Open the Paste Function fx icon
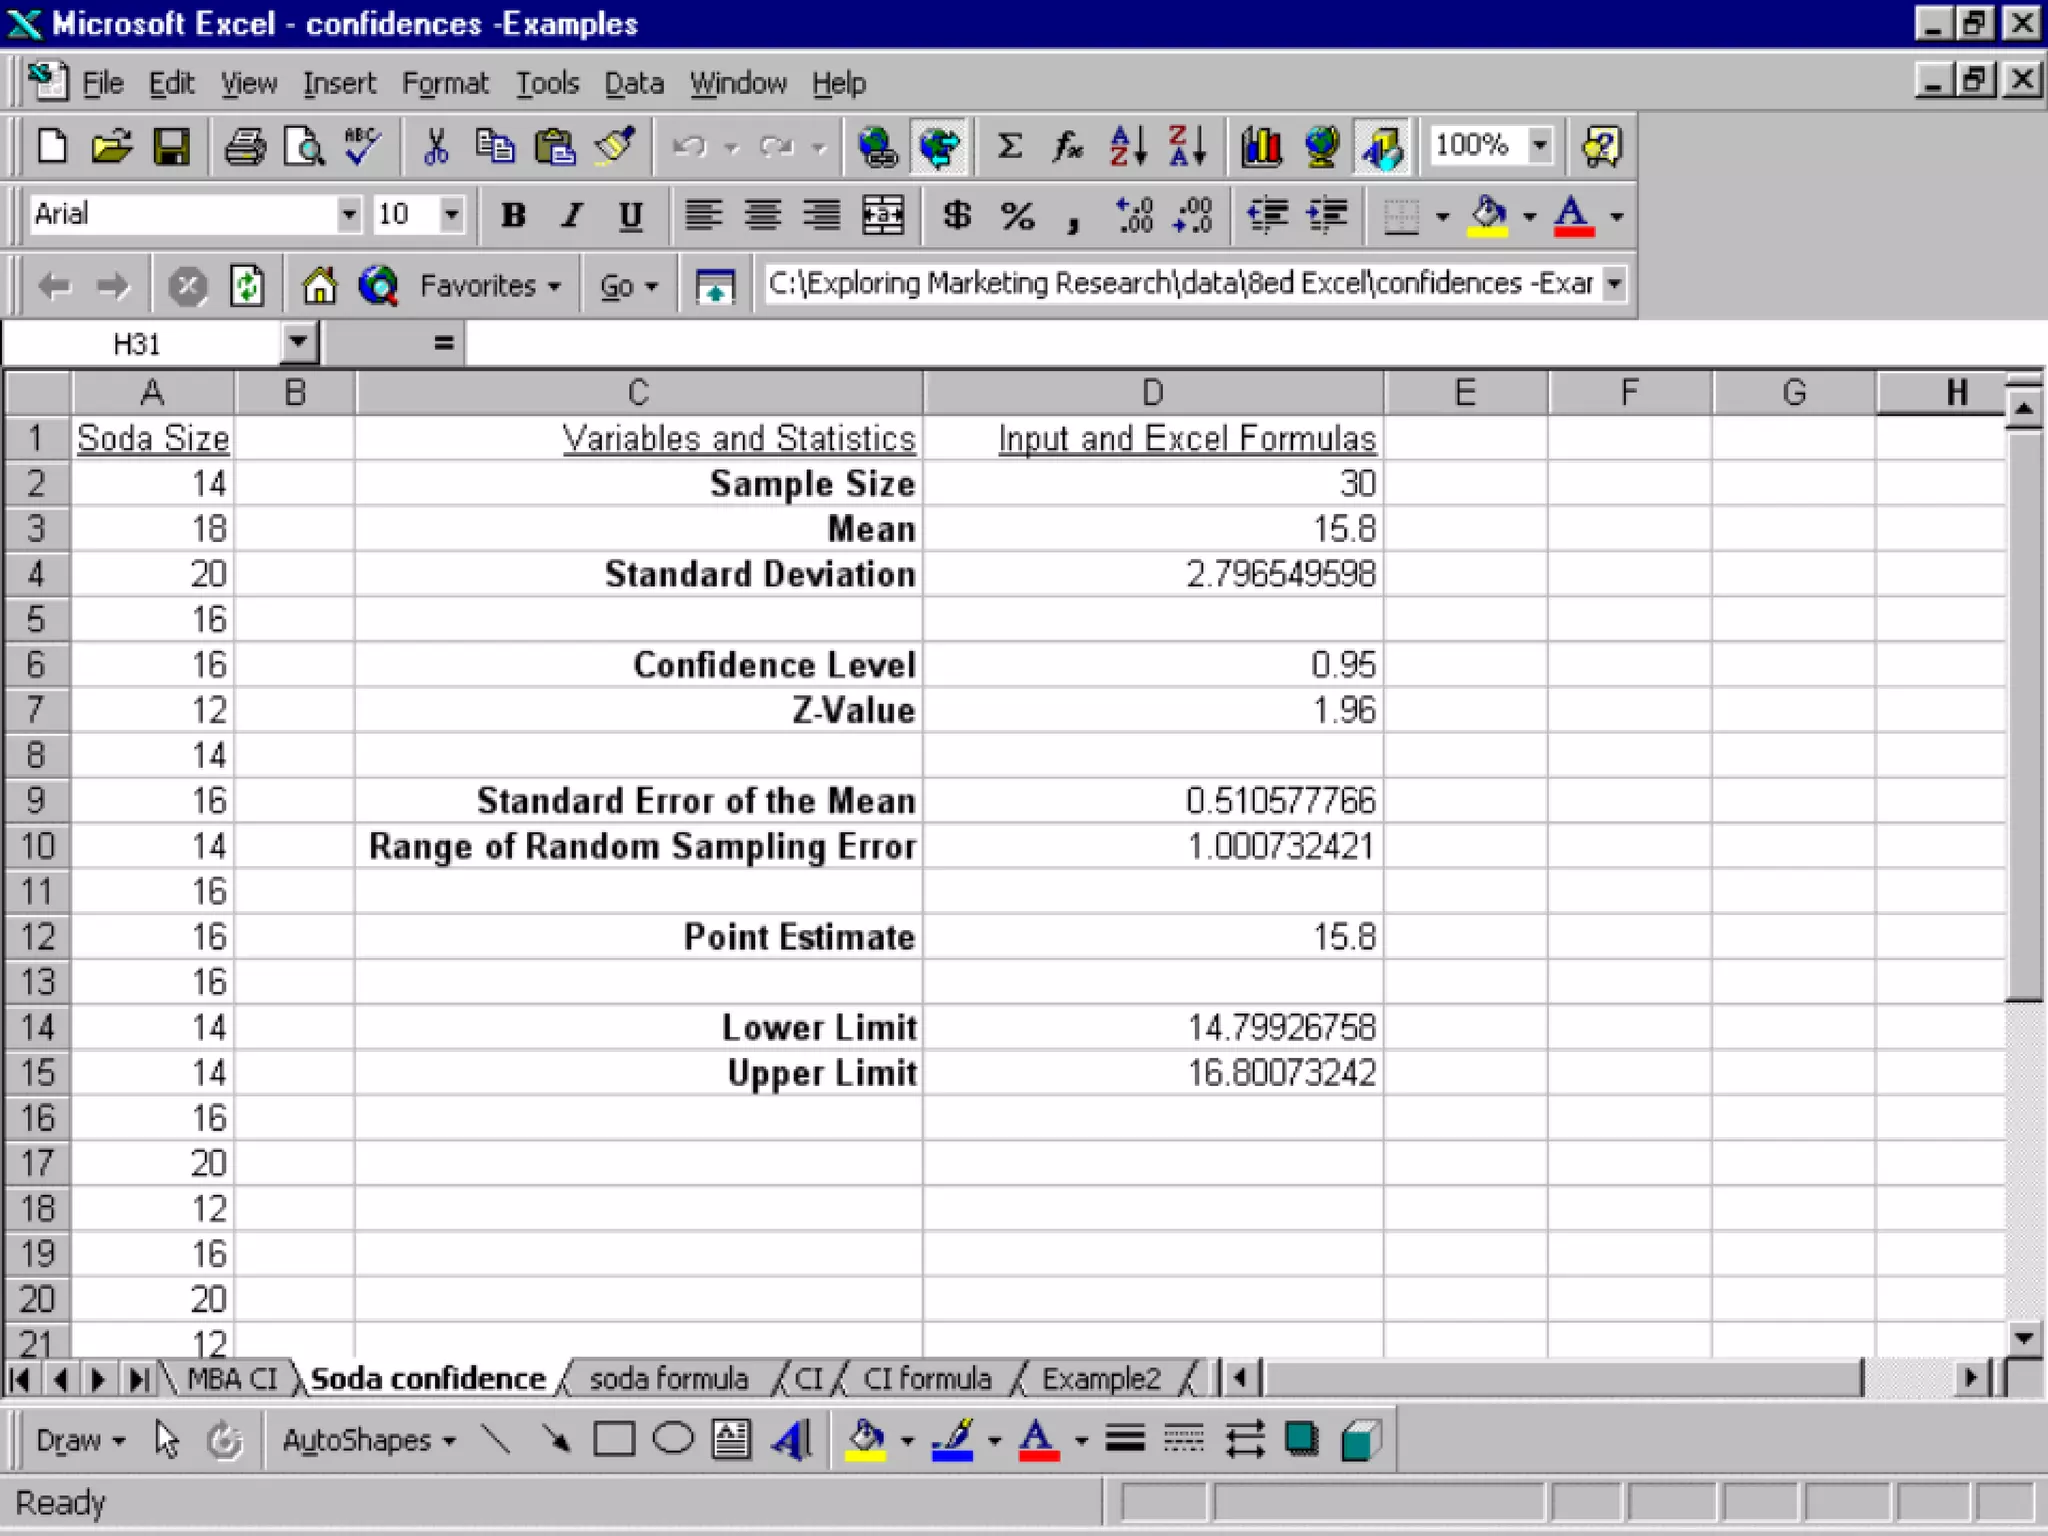 tap(1067, 147)
